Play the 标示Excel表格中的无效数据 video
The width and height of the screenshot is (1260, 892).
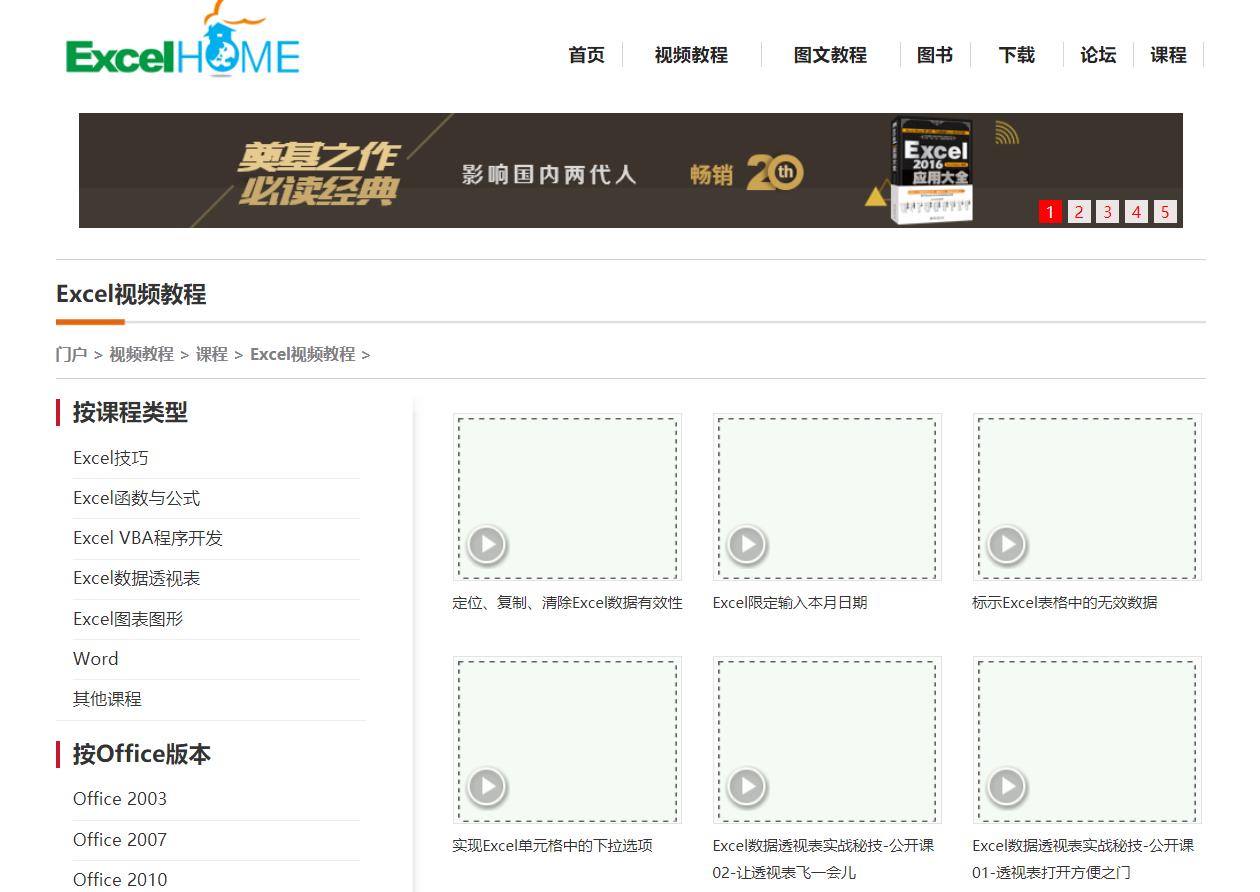[1006, 545]
